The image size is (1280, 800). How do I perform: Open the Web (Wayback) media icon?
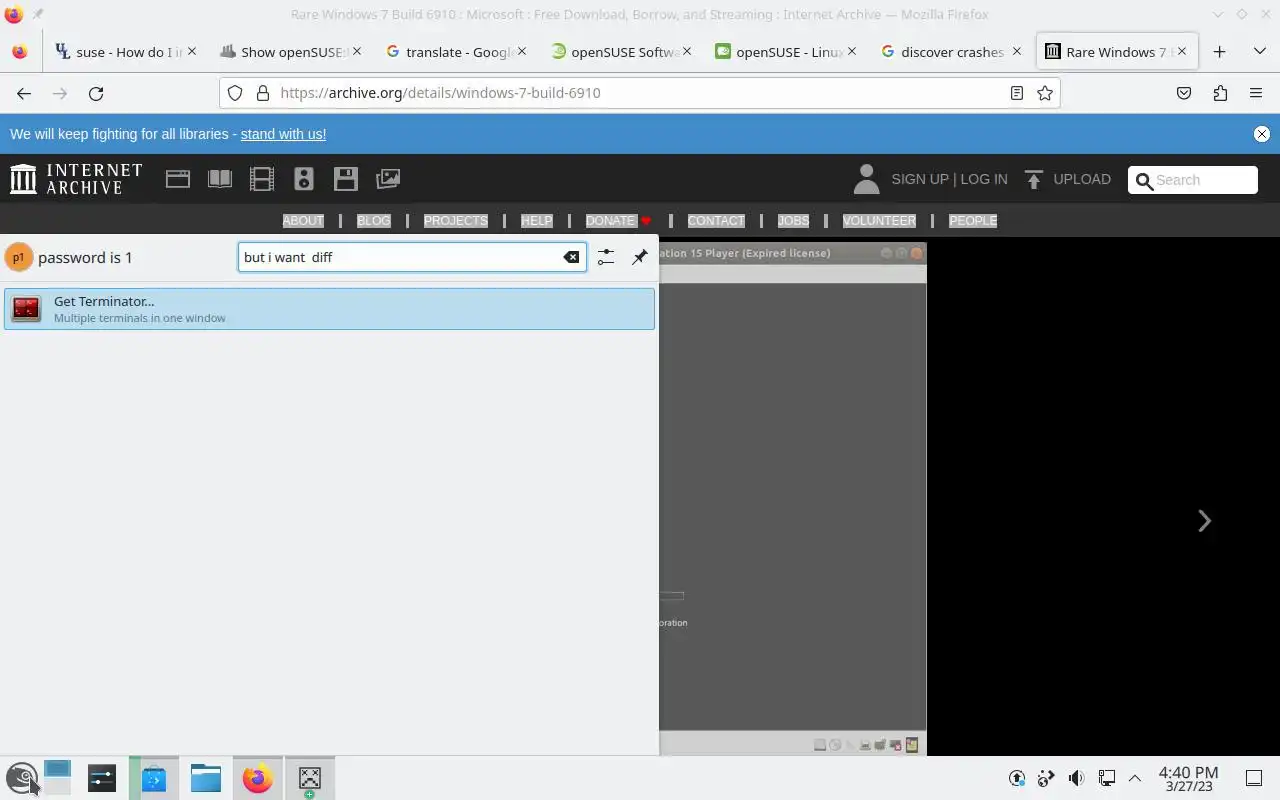click(178, 179)
